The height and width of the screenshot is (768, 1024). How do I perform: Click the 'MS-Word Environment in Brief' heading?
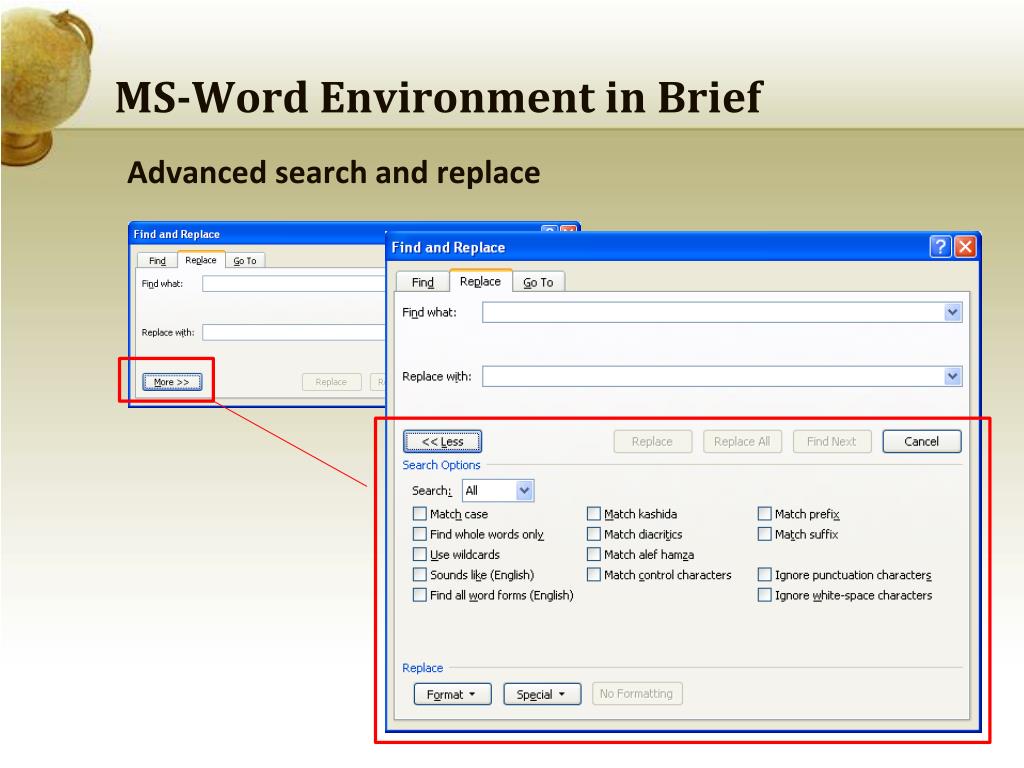[439, 98]
